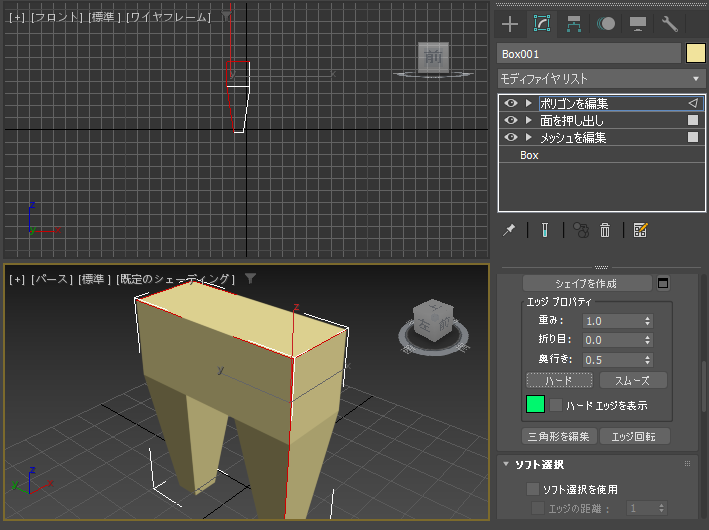
Task: Remove modifier with the trash can icon
Action: pos(605,230)
